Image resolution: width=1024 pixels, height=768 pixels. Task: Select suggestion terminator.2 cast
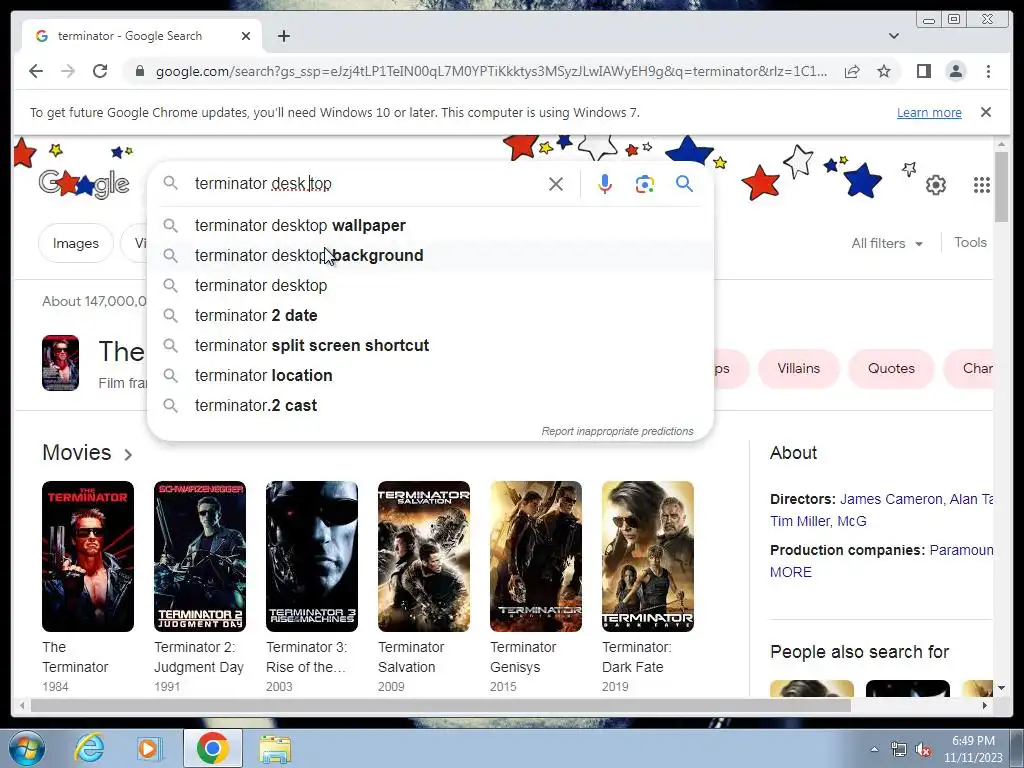click(x=430, y=406)
